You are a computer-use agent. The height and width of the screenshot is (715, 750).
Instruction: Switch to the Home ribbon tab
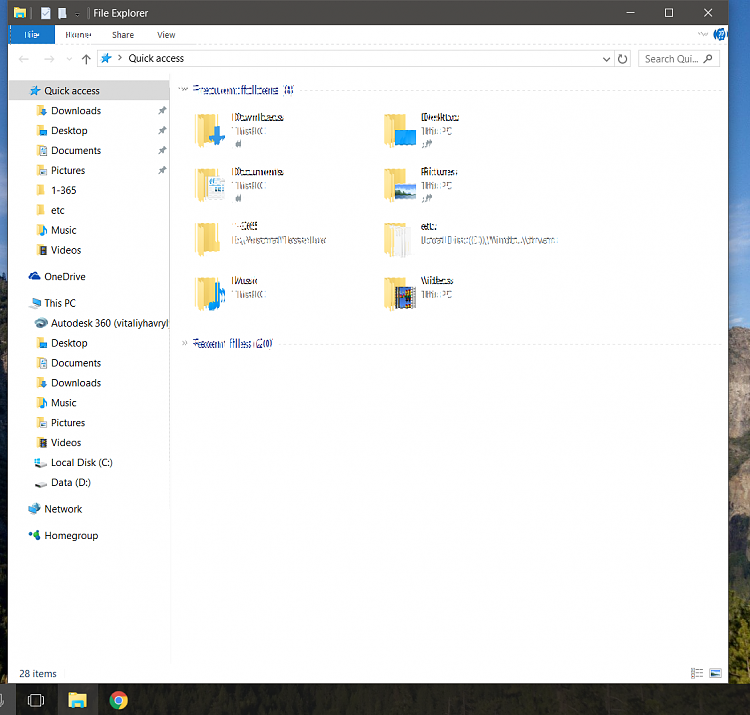tap(78, 34)
